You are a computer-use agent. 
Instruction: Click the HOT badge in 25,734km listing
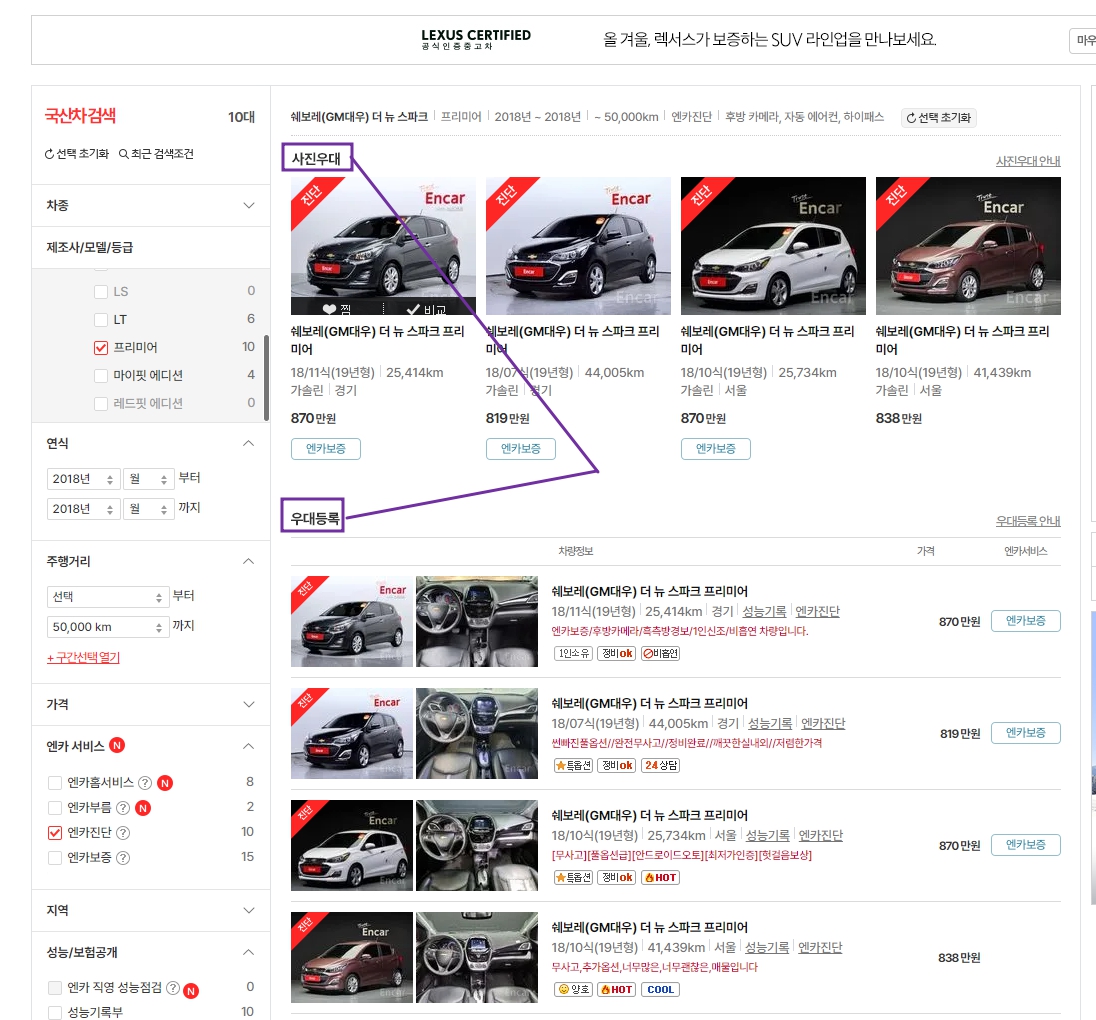661,877
